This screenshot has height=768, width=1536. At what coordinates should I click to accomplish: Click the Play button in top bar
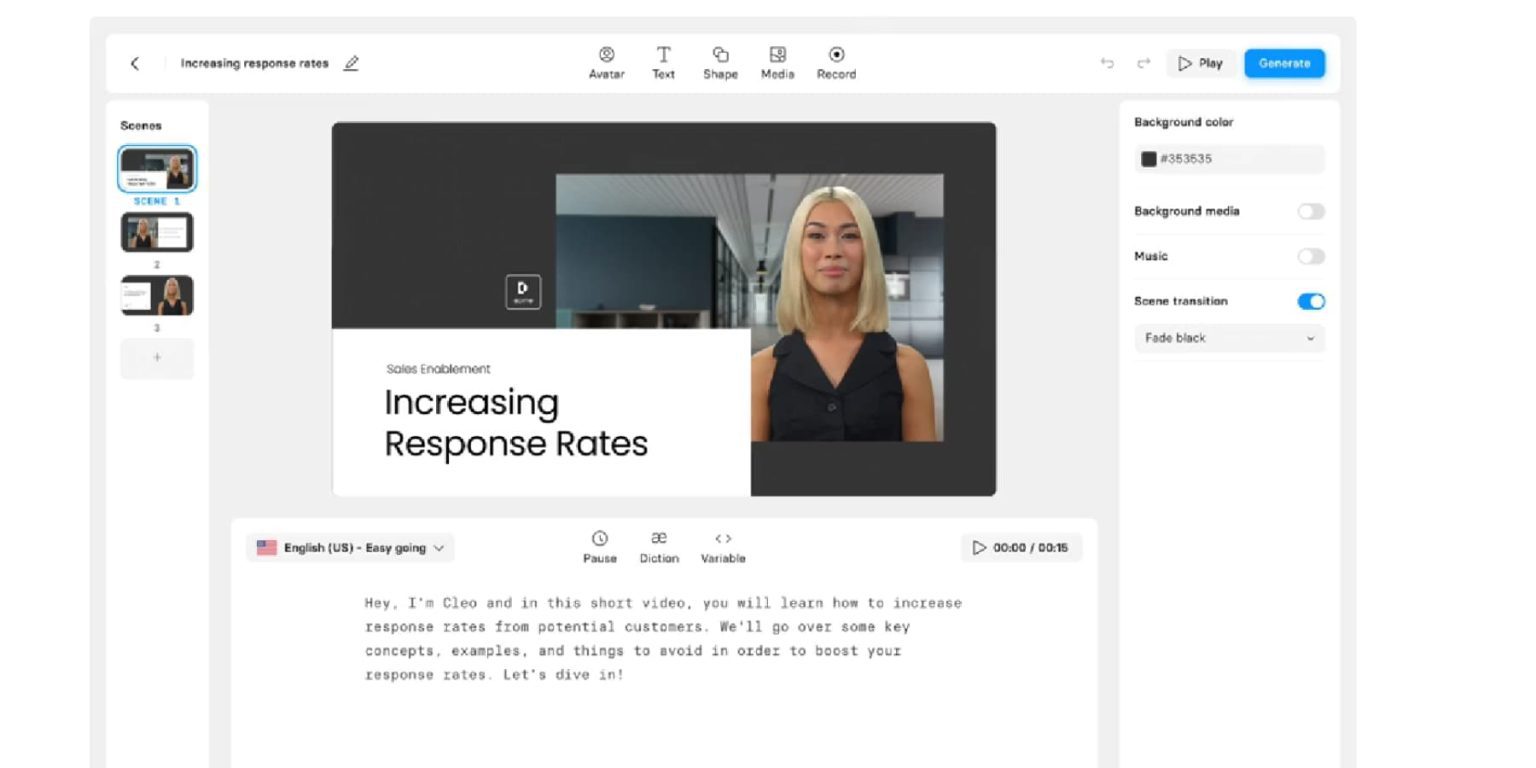[x=1200, y=63]
